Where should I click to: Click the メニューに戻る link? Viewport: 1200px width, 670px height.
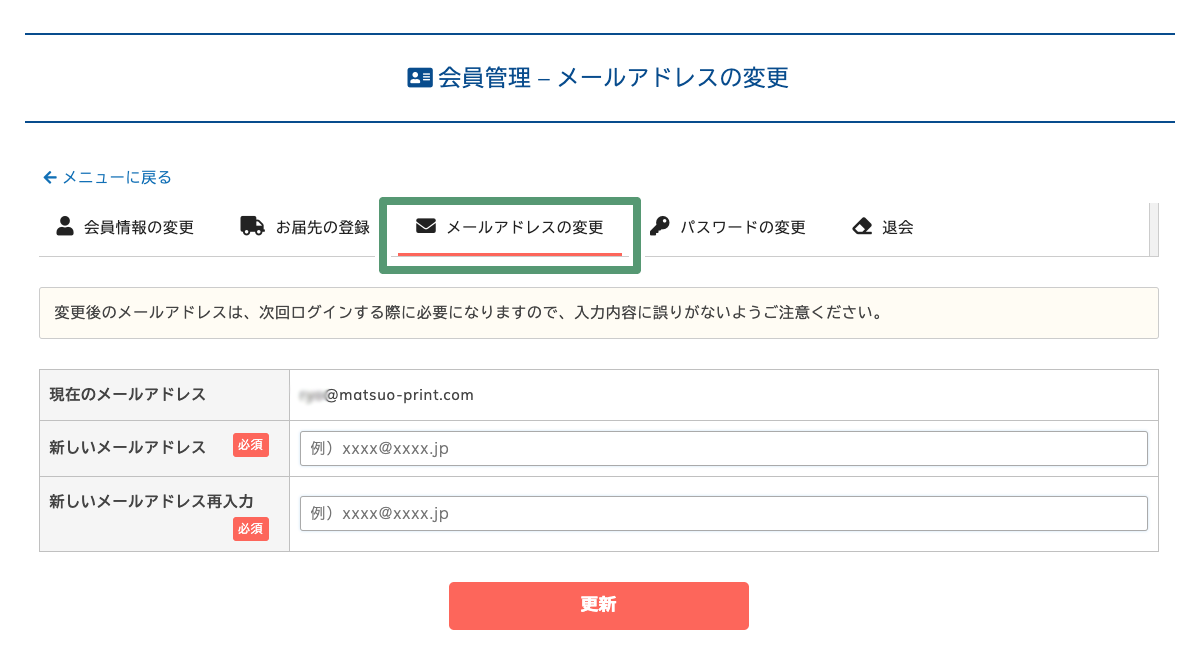point(108,177)
